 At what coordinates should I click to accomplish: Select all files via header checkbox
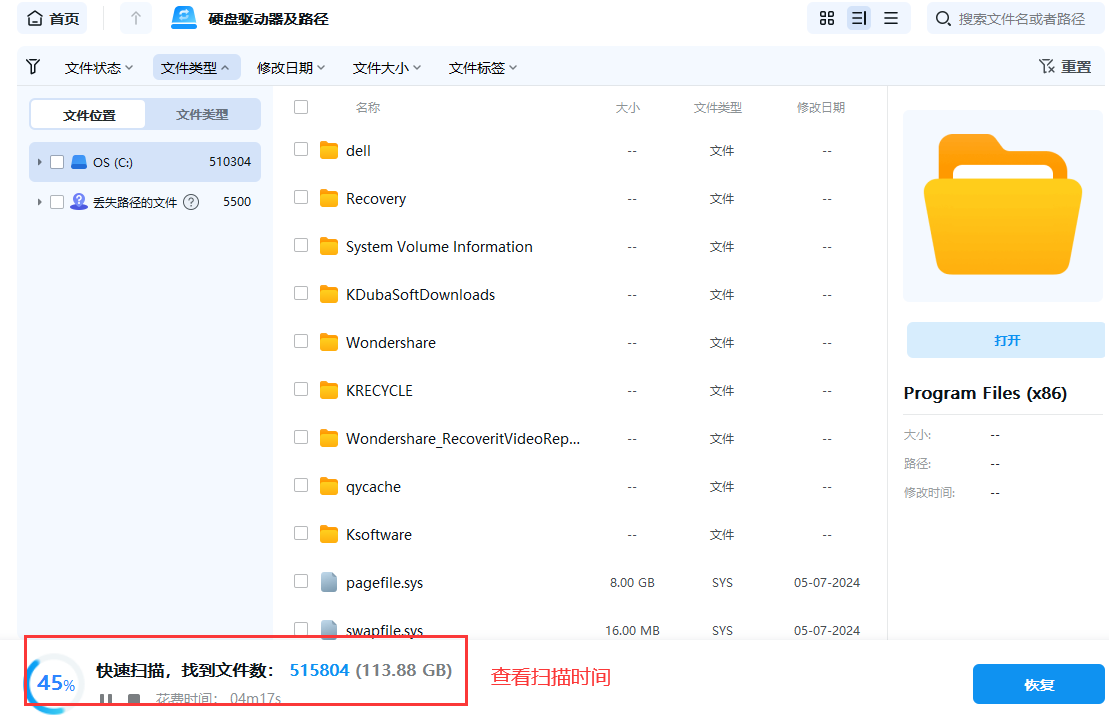click(301, 107)
